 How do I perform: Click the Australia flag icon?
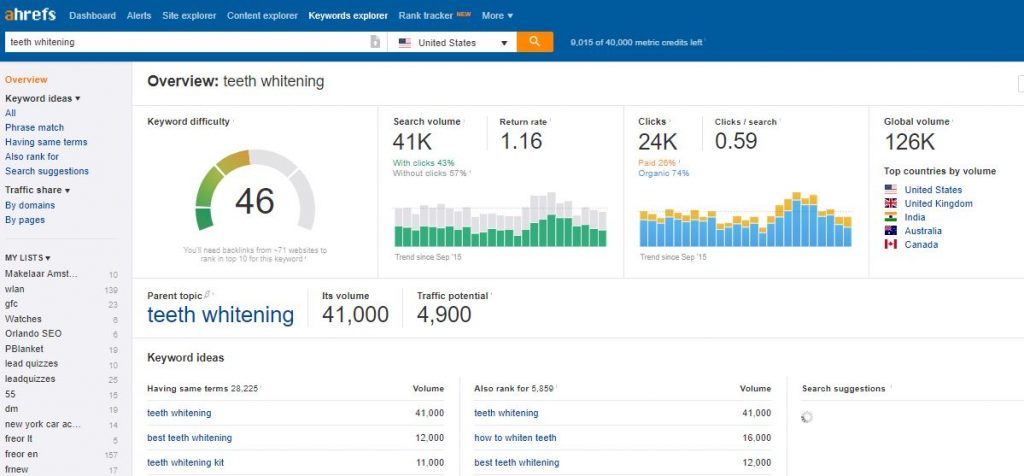coord(891,230)
